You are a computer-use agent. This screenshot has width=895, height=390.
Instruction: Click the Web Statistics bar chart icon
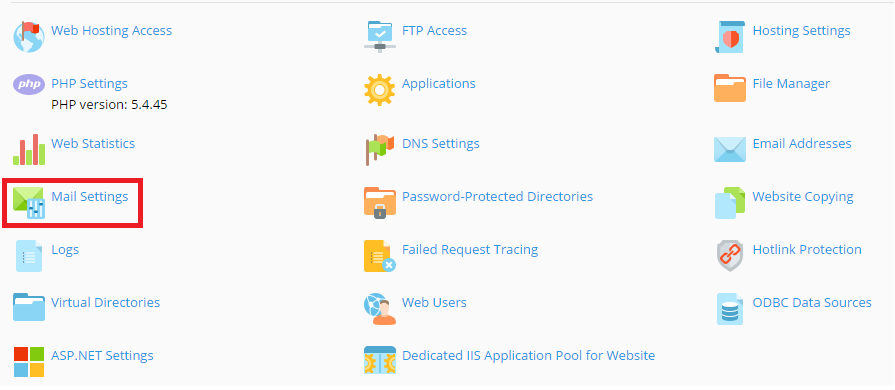[29, 150]
